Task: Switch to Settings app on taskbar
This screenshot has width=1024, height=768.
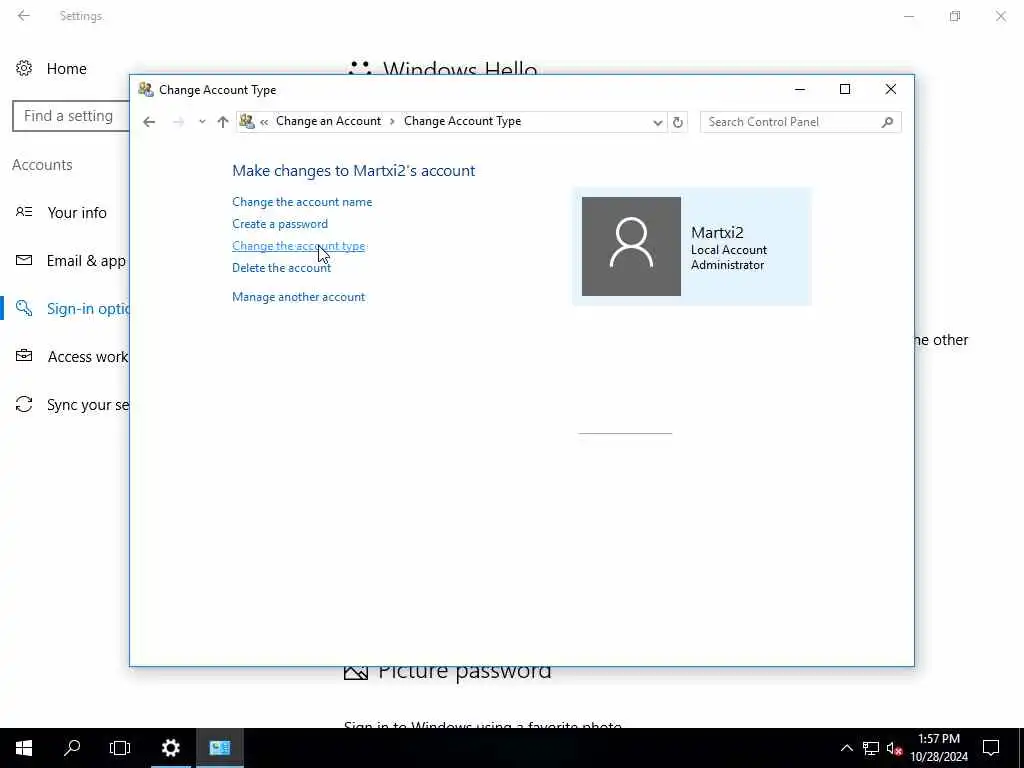Action: point(170,748)
